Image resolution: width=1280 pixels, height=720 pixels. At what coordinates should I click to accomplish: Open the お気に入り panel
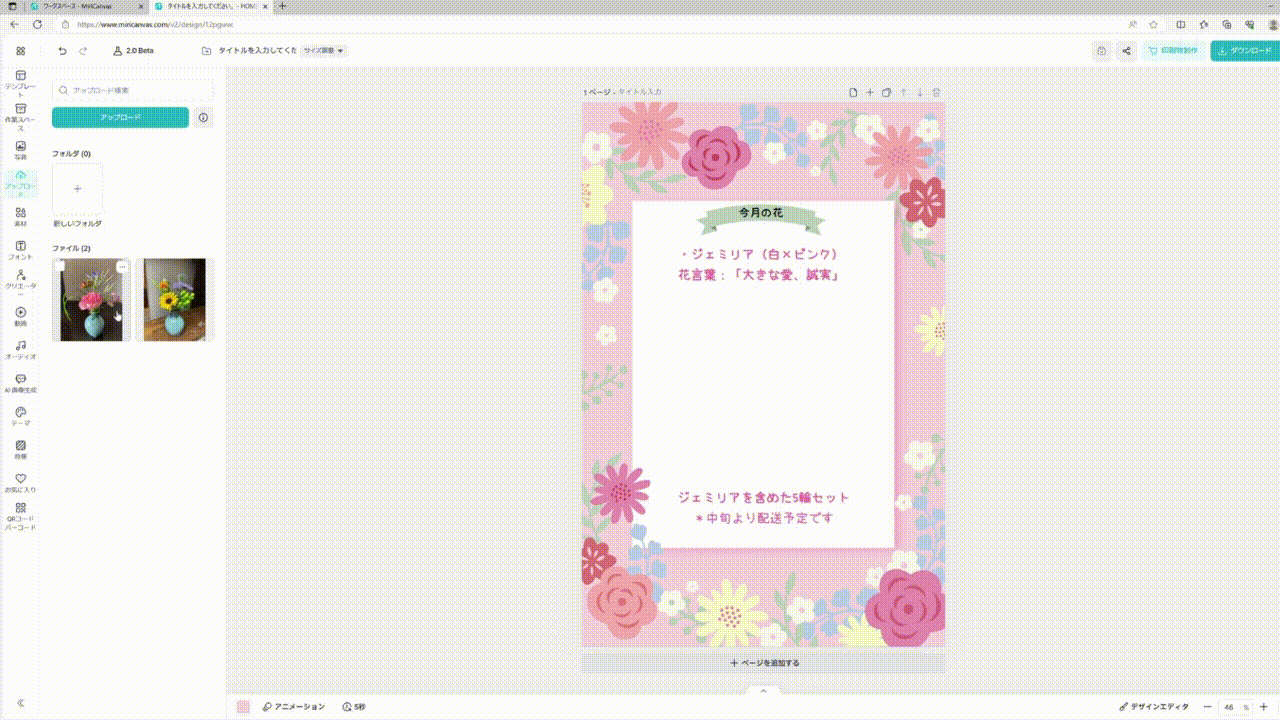20,480
